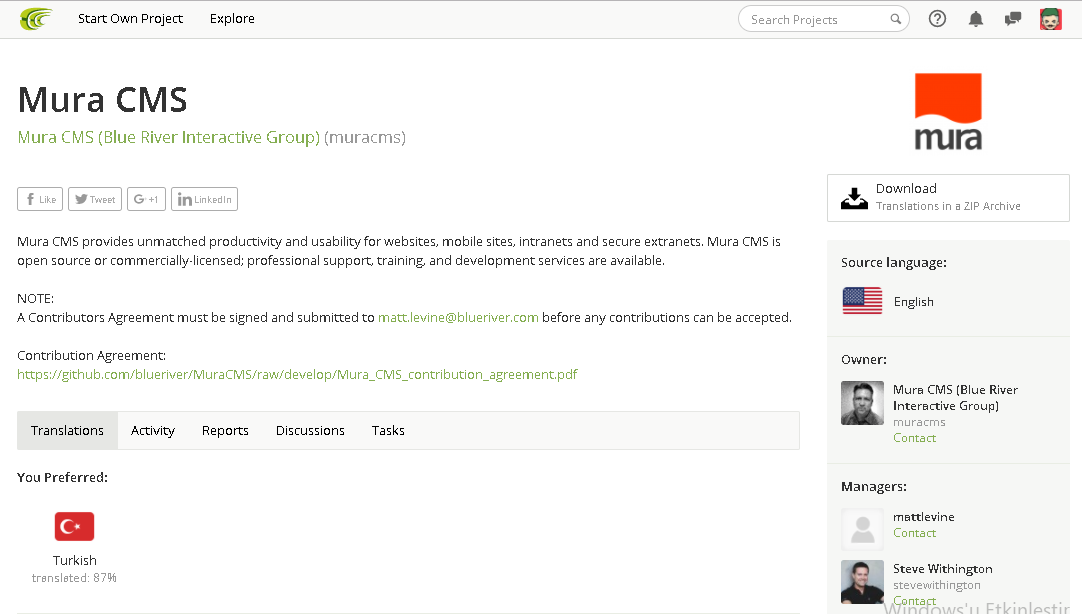Viewport: 1082px width, 614px height.
Task: Select the Turkish flag icon
Action: coord(75,526)
